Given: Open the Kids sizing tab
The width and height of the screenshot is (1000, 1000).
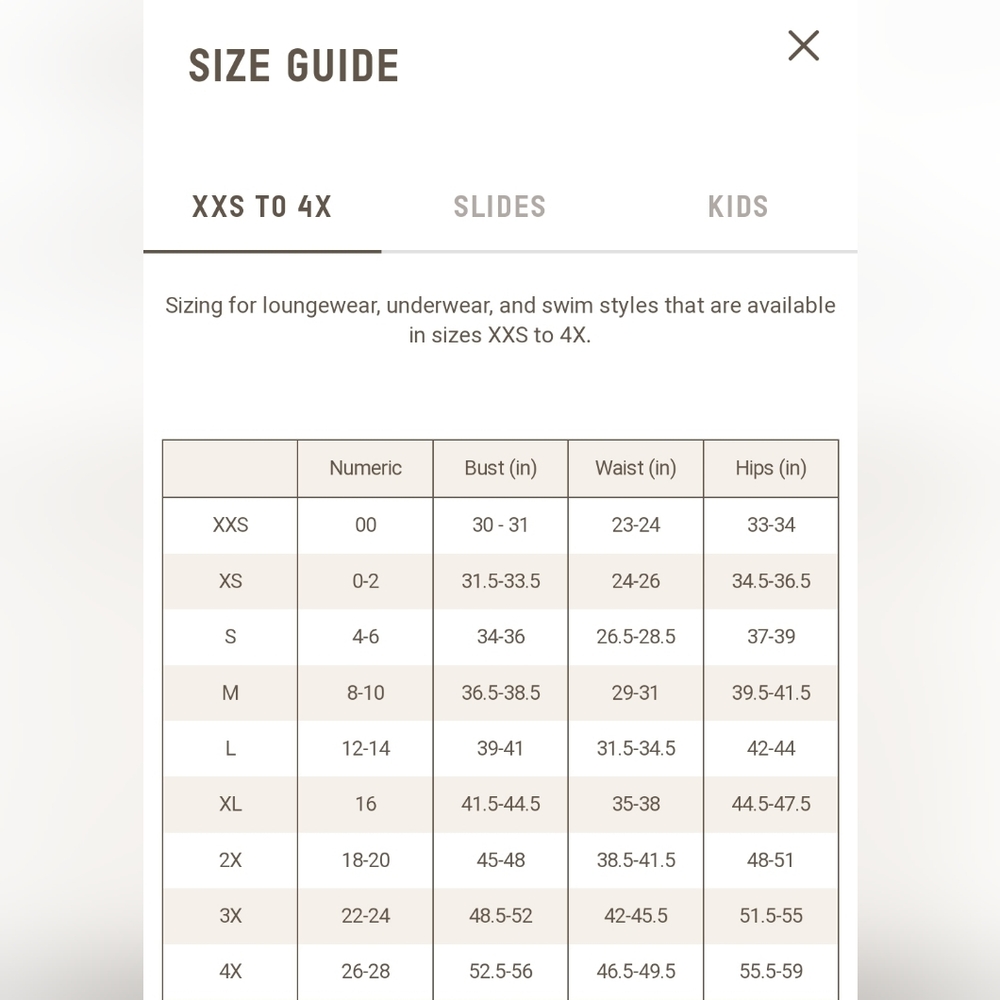Looking at the screenshot, I should tap(738, 207).
